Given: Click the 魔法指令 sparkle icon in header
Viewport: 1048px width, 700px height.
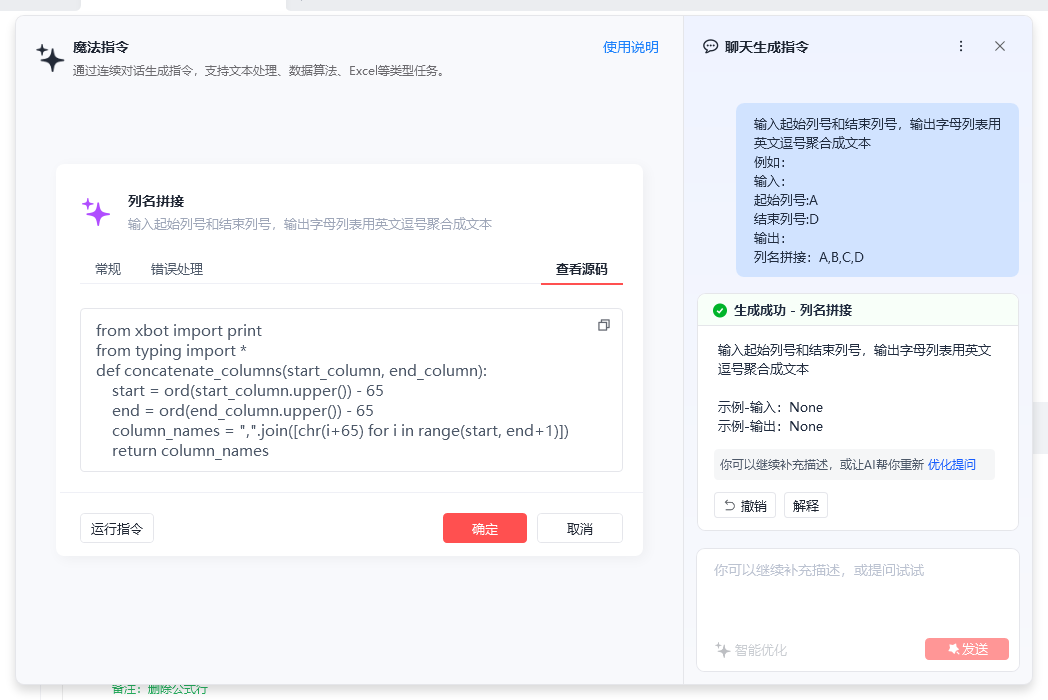Looking at the screenshot, I should coord(50,58).
